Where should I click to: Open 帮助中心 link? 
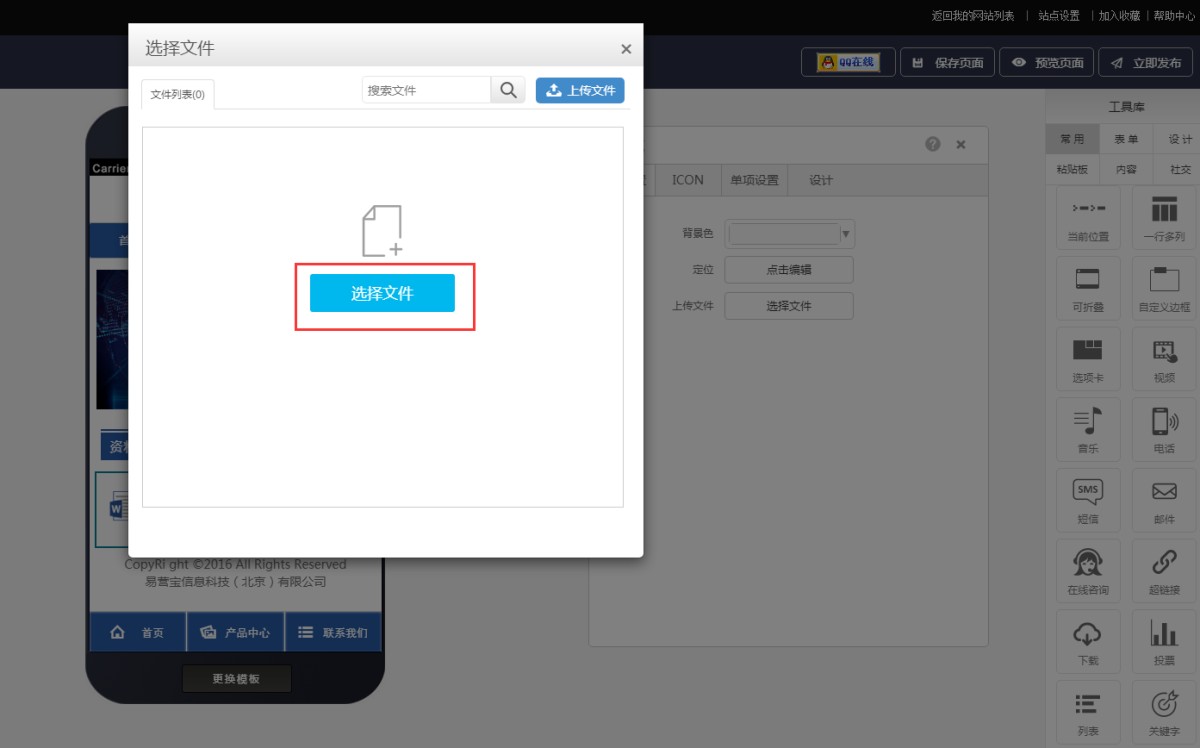1174,16
